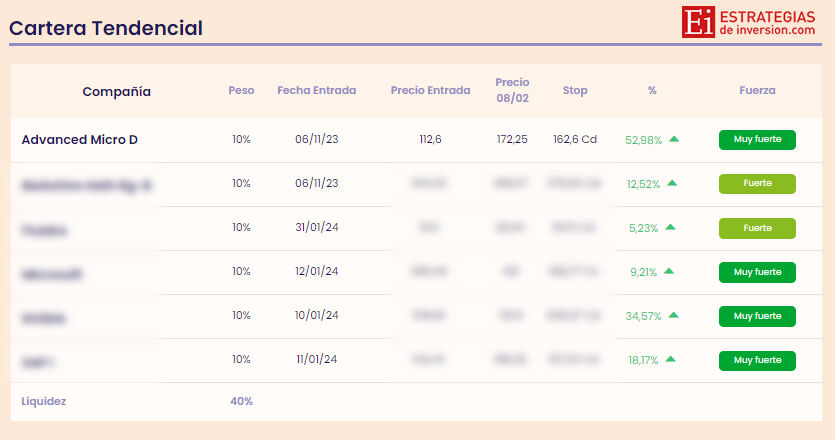Click the green triangle beside 18,17%
Screen dimensions: 835x440
pos(670,359)
